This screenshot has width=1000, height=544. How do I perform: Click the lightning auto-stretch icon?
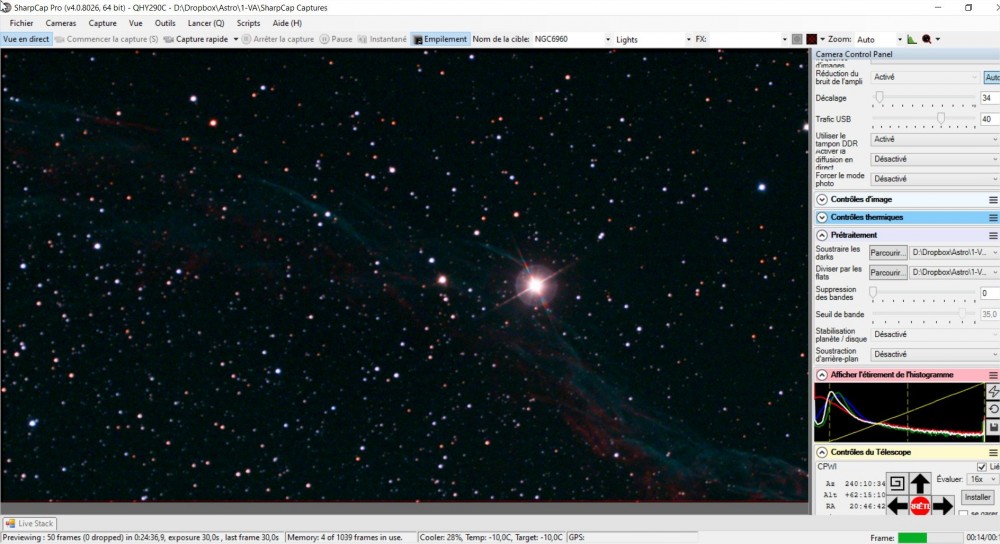993,391
